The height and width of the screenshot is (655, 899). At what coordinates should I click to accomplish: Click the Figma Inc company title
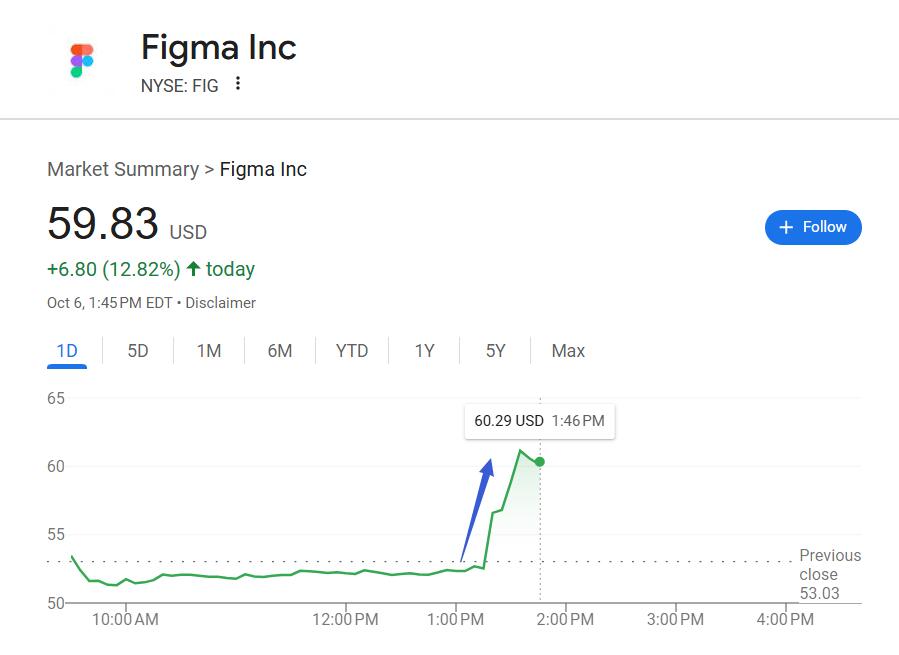pyautogui.click(x=219, y=48)
